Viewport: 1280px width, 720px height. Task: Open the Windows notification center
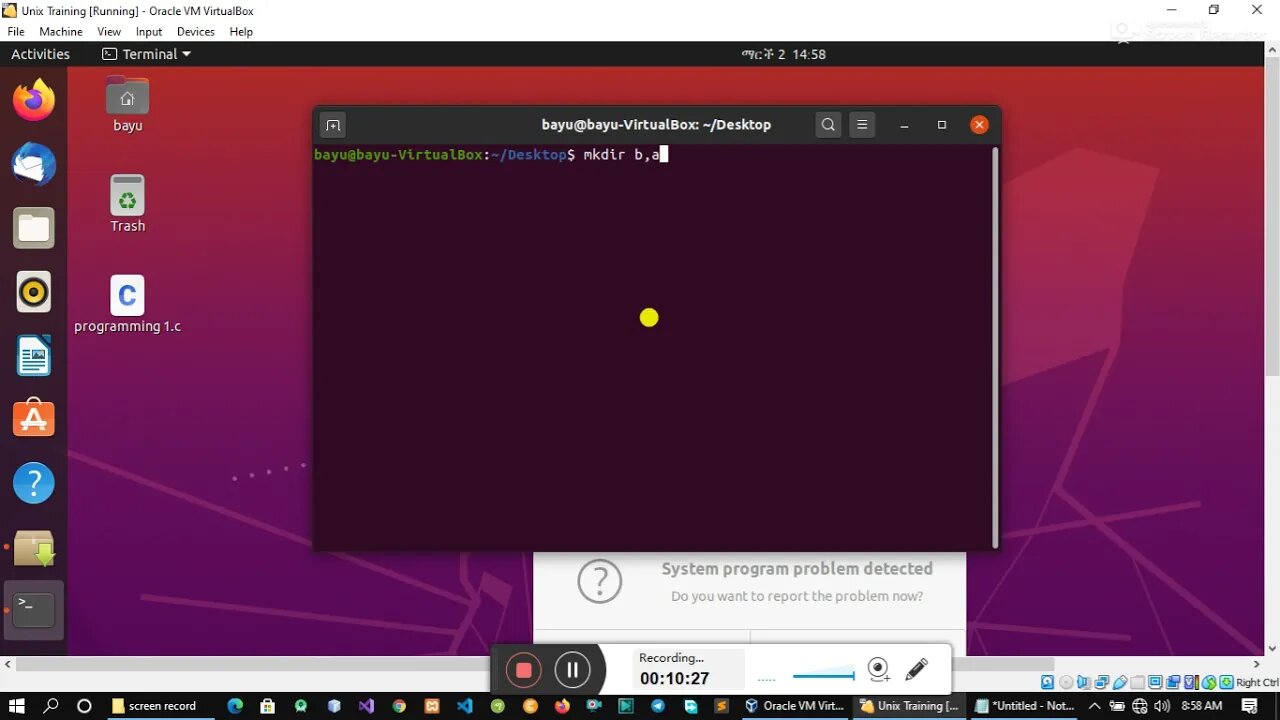pos(1250,706)
